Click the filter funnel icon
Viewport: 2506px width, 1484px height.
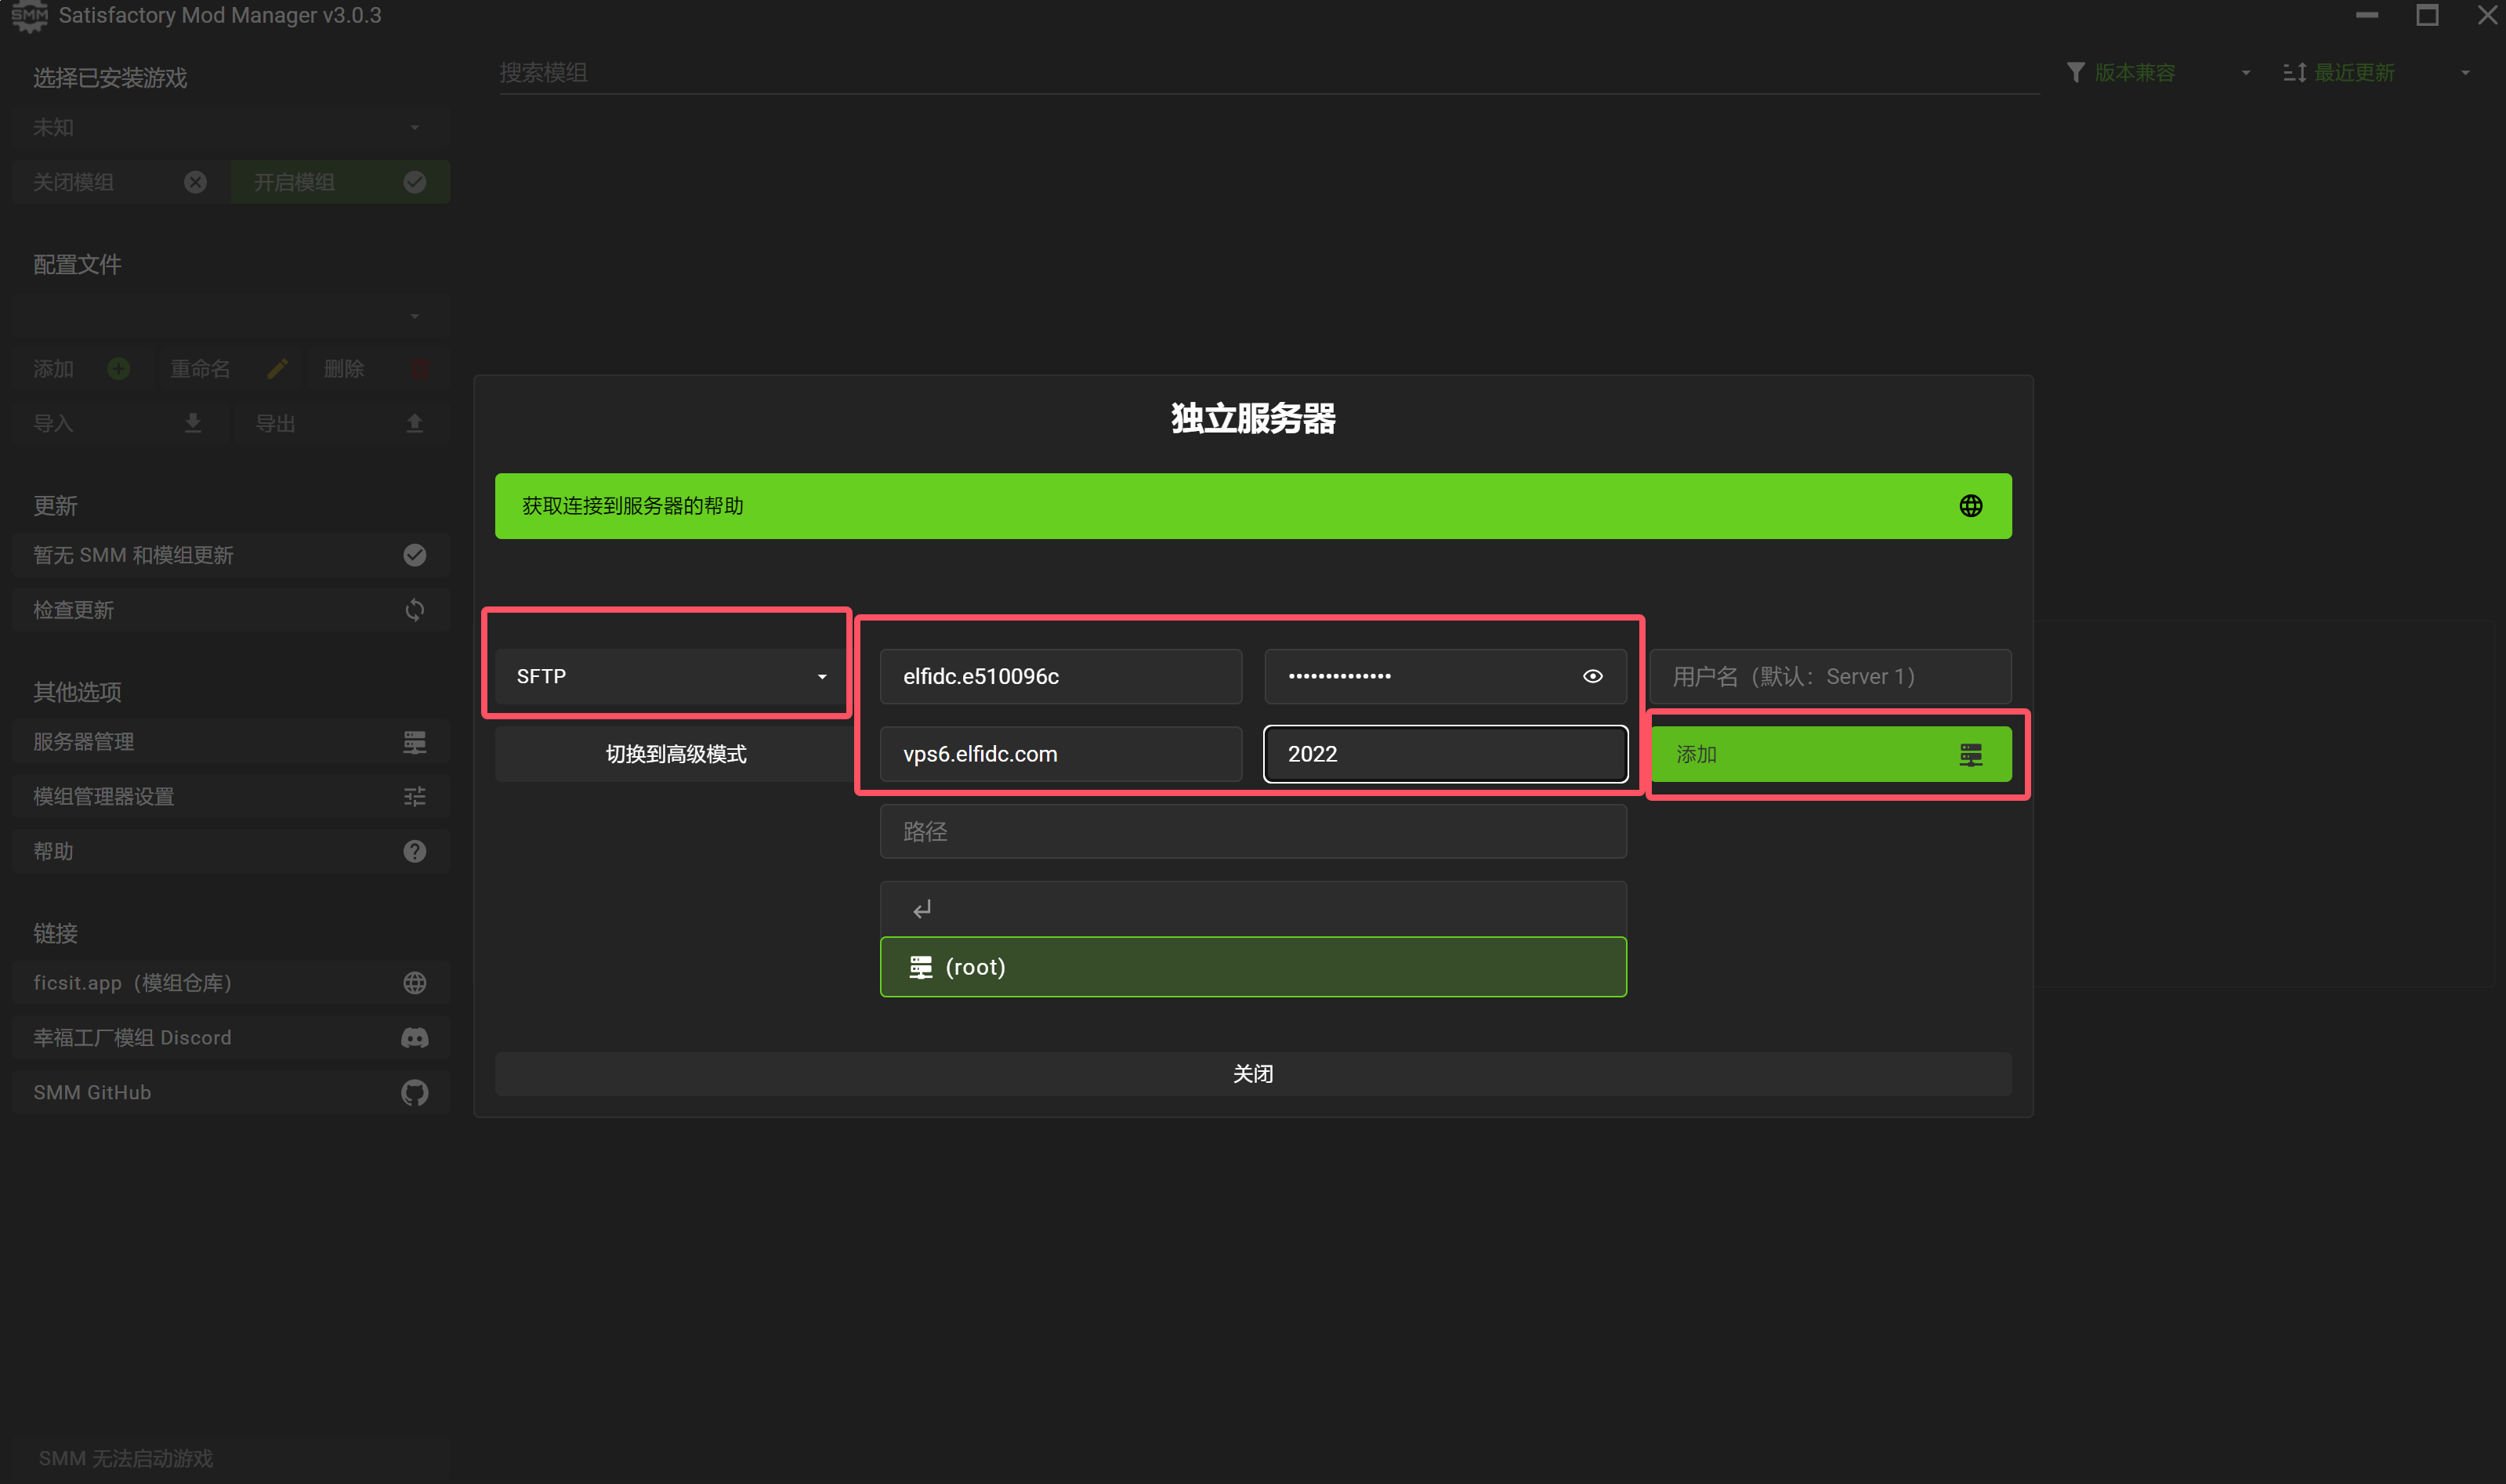pyautogui.click(x=2076, y=73)
